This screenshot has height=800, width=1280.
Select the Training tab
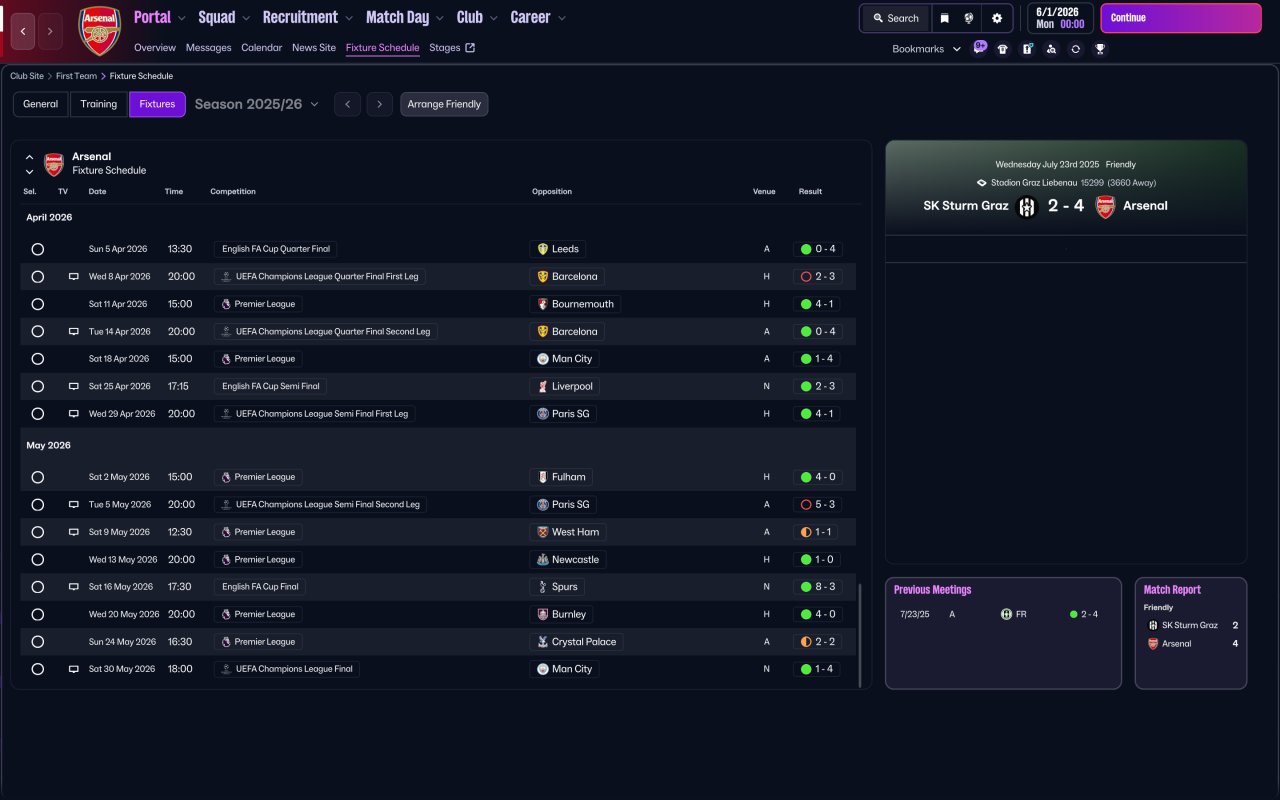point(99,104)
